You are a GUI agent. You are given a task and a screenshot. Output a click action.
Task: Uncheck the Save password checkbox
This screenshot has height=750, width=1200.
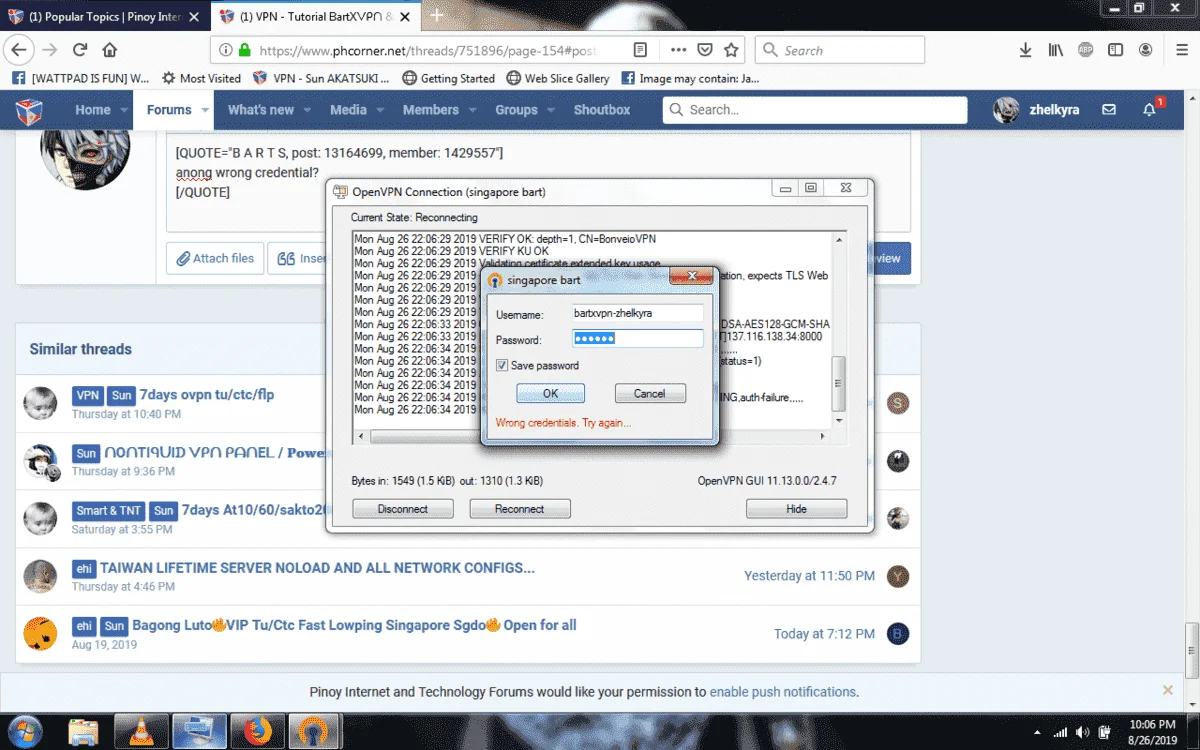[502, 366]
